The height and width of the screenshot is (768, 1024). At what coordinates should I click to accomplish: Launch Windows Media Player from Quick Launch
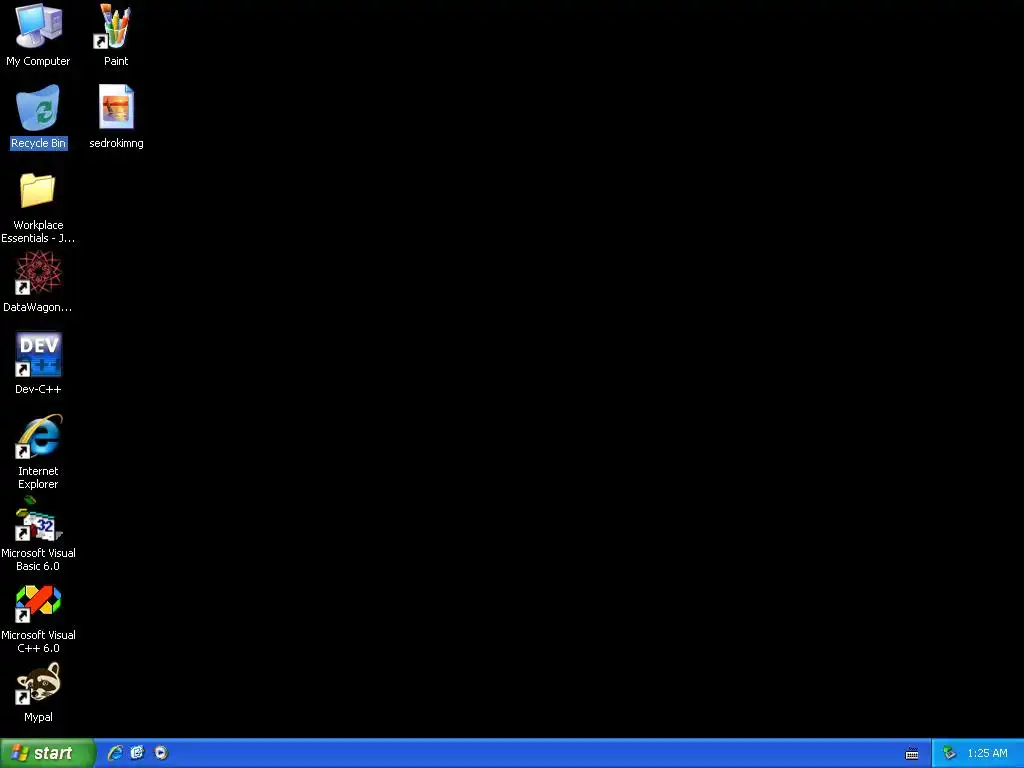point(161,753)
